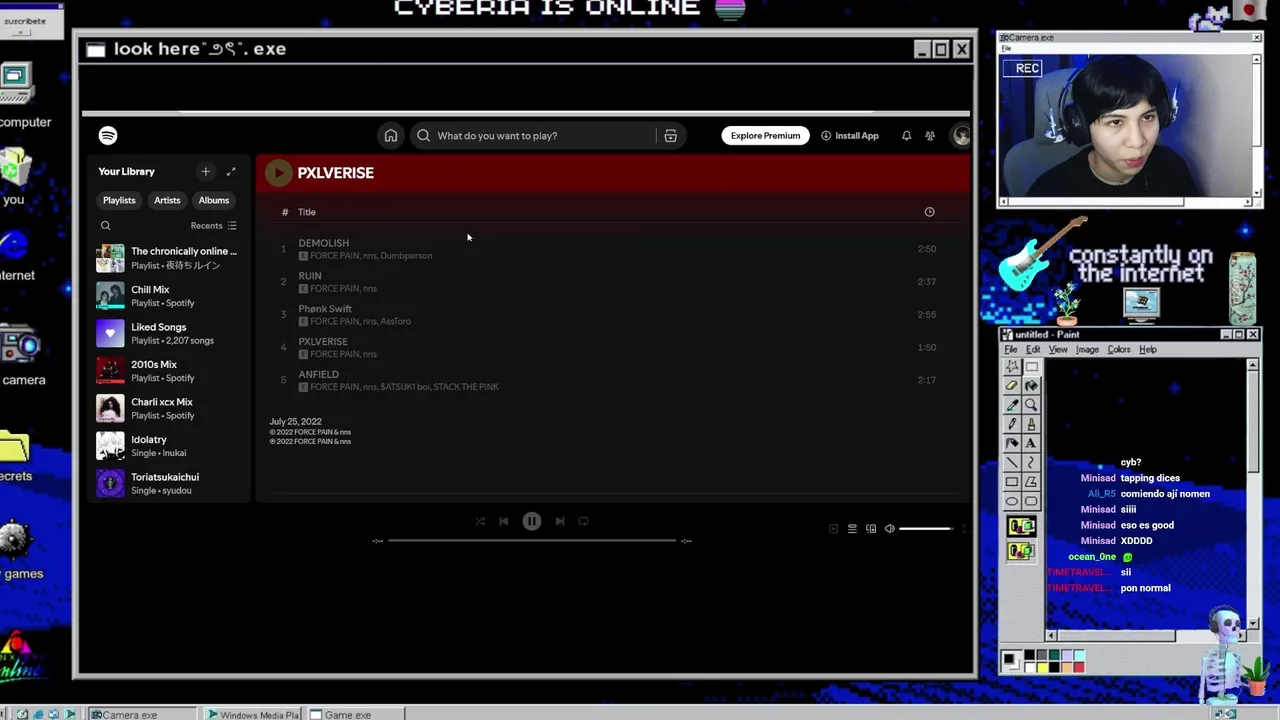This screenshot has height=720, width=1280.
Task: Open the Help menu in Paint
Action: coord(1147,349)
